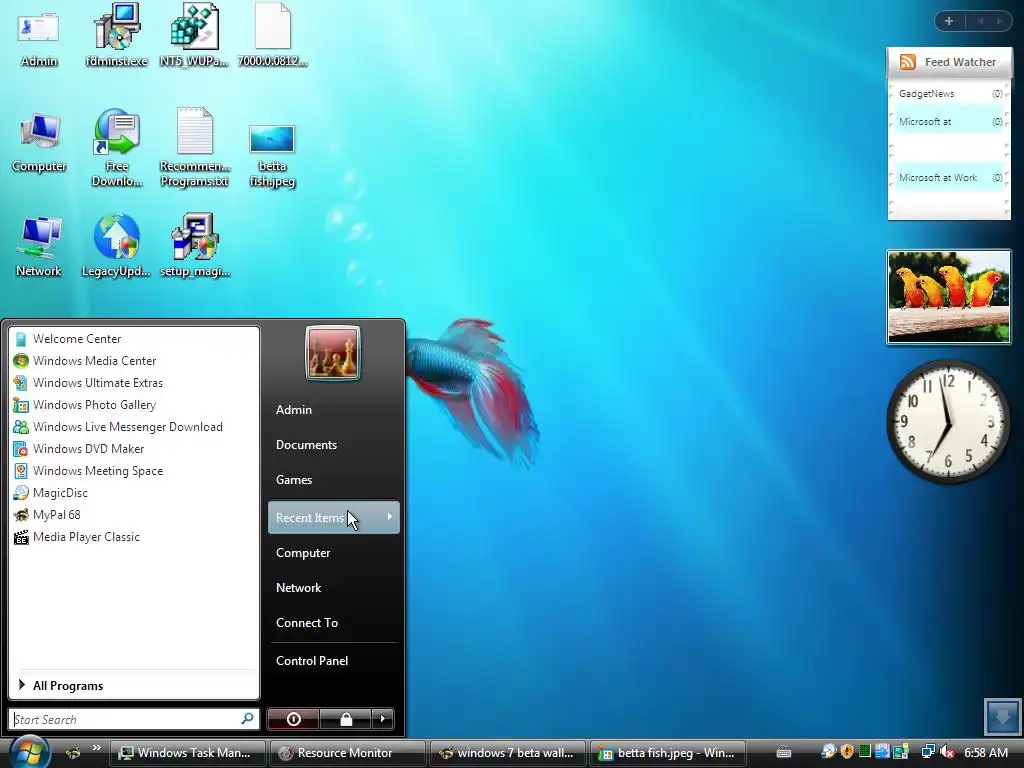Open GadgetNews feed entry

coord(950,94)
